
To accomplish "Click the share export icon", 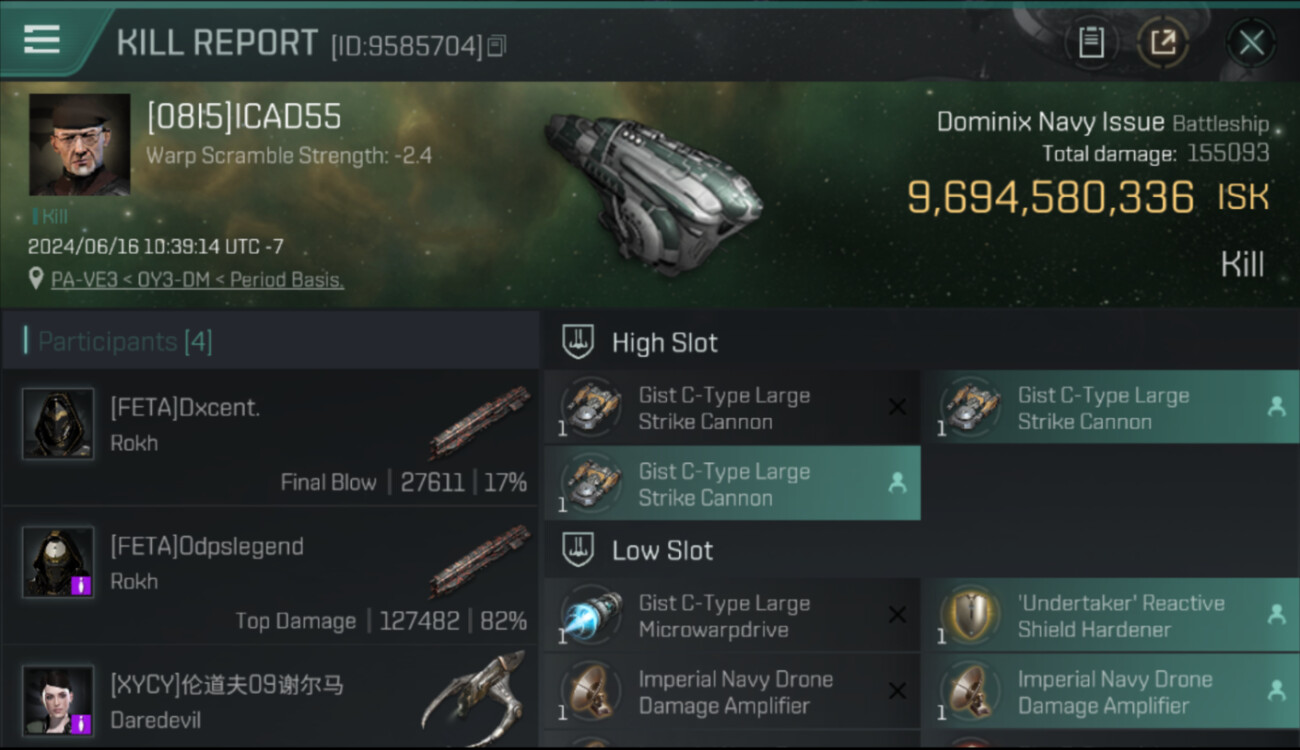I will pyautogui.click(x=1163, y=42).
